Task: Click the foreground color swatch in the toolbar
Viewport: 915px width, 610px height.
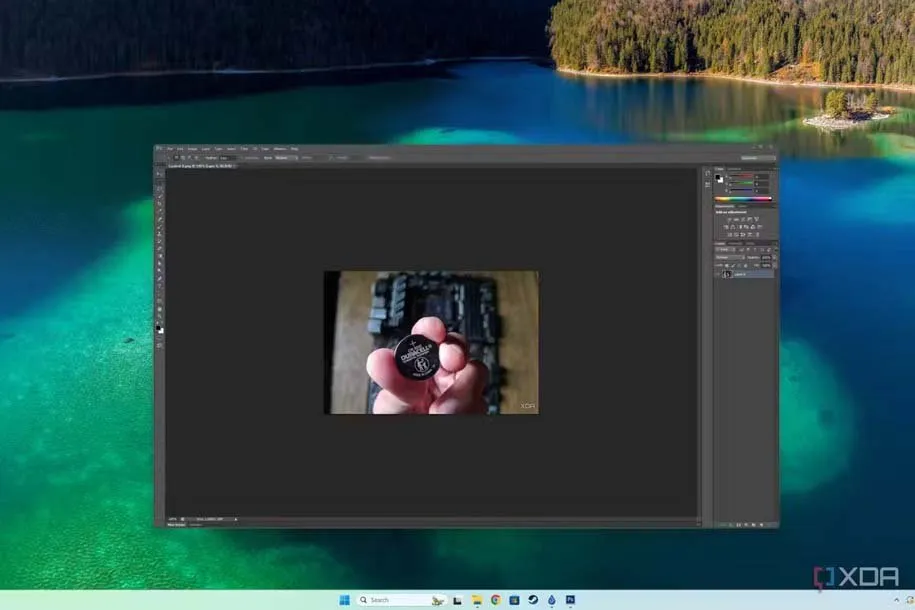Action: (158, 326)
